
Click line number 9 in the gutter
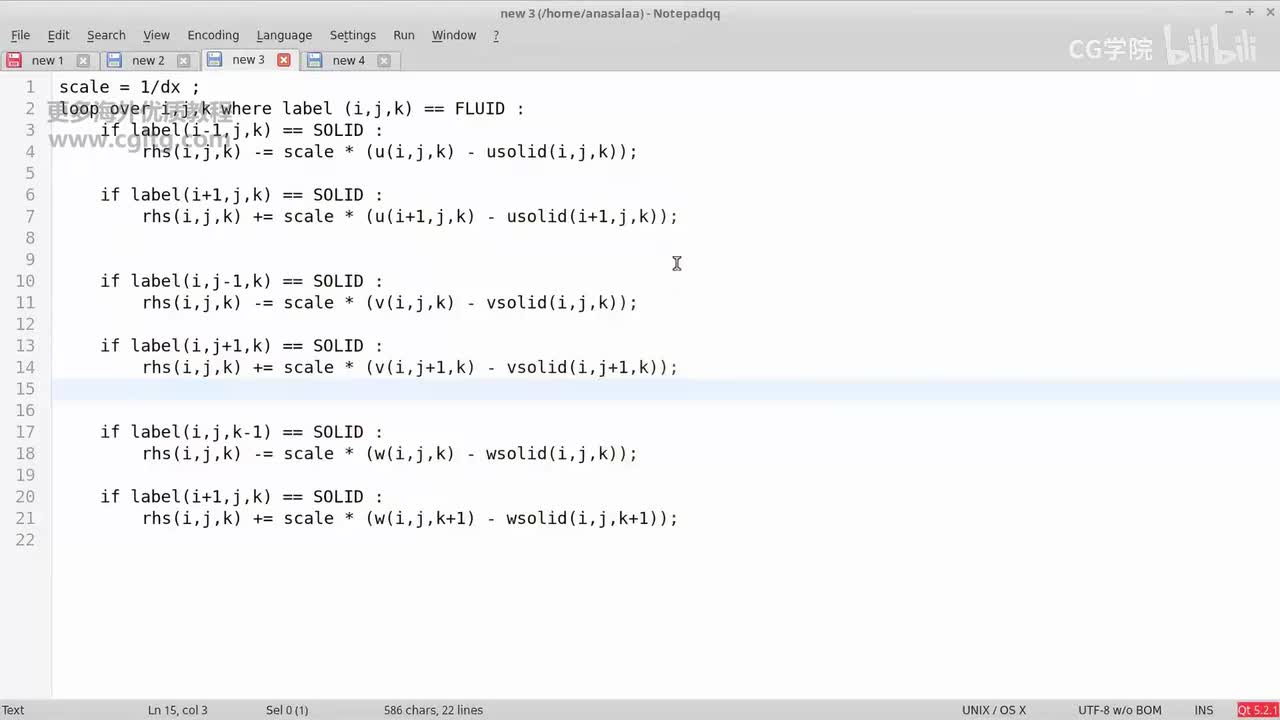point(30,260)
